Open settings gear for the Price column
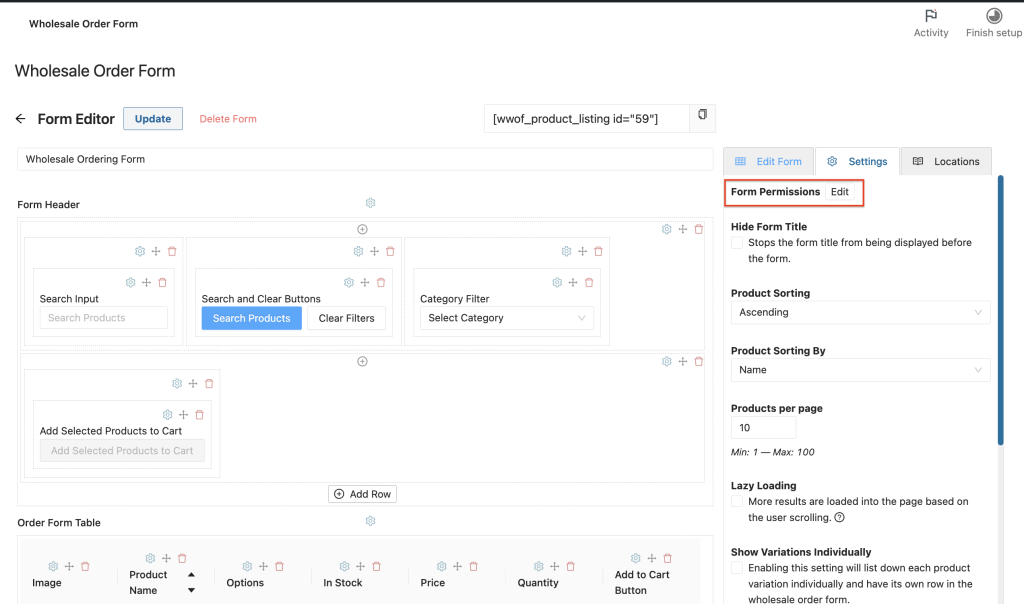The height and width of the screenshot is (604, 1024). (441, 566)
